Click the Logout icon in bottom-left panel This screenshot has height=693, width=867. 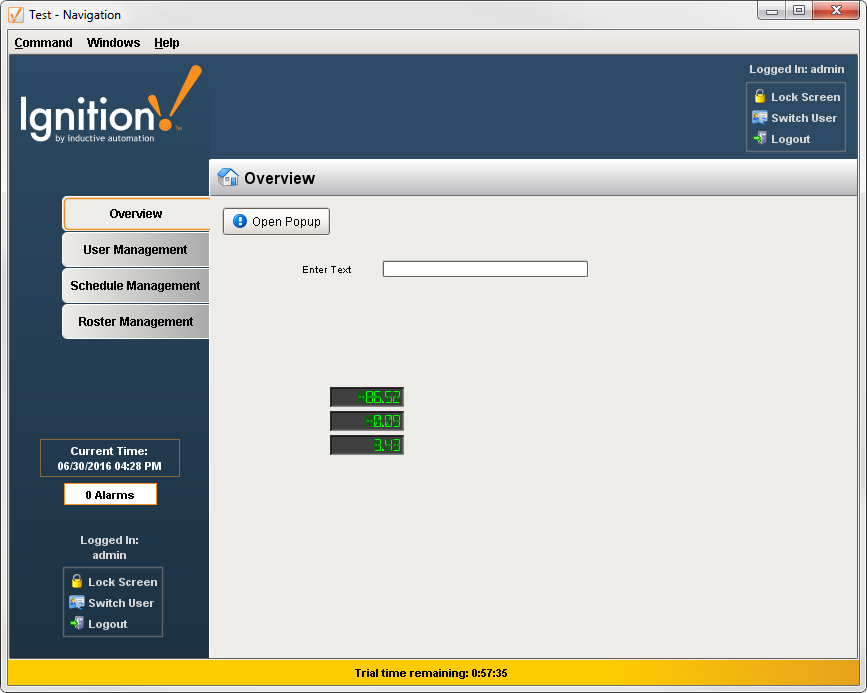point(77,623)
